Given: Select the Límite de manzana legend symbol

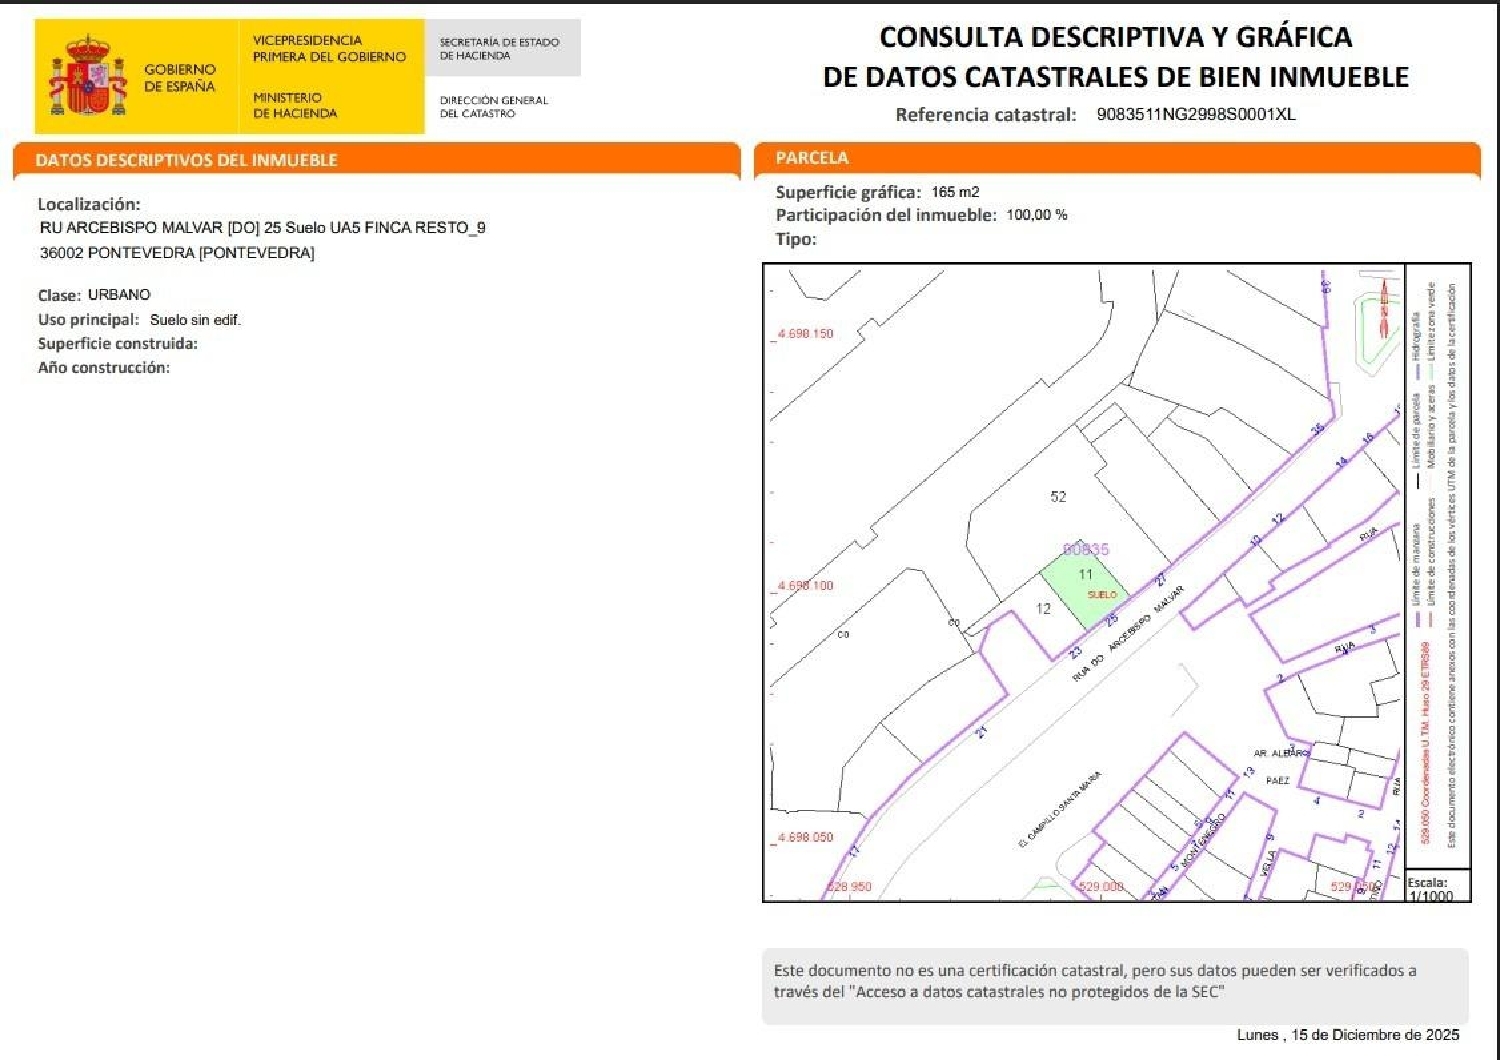Looking at the screenshot, I should click(1417, 619).
